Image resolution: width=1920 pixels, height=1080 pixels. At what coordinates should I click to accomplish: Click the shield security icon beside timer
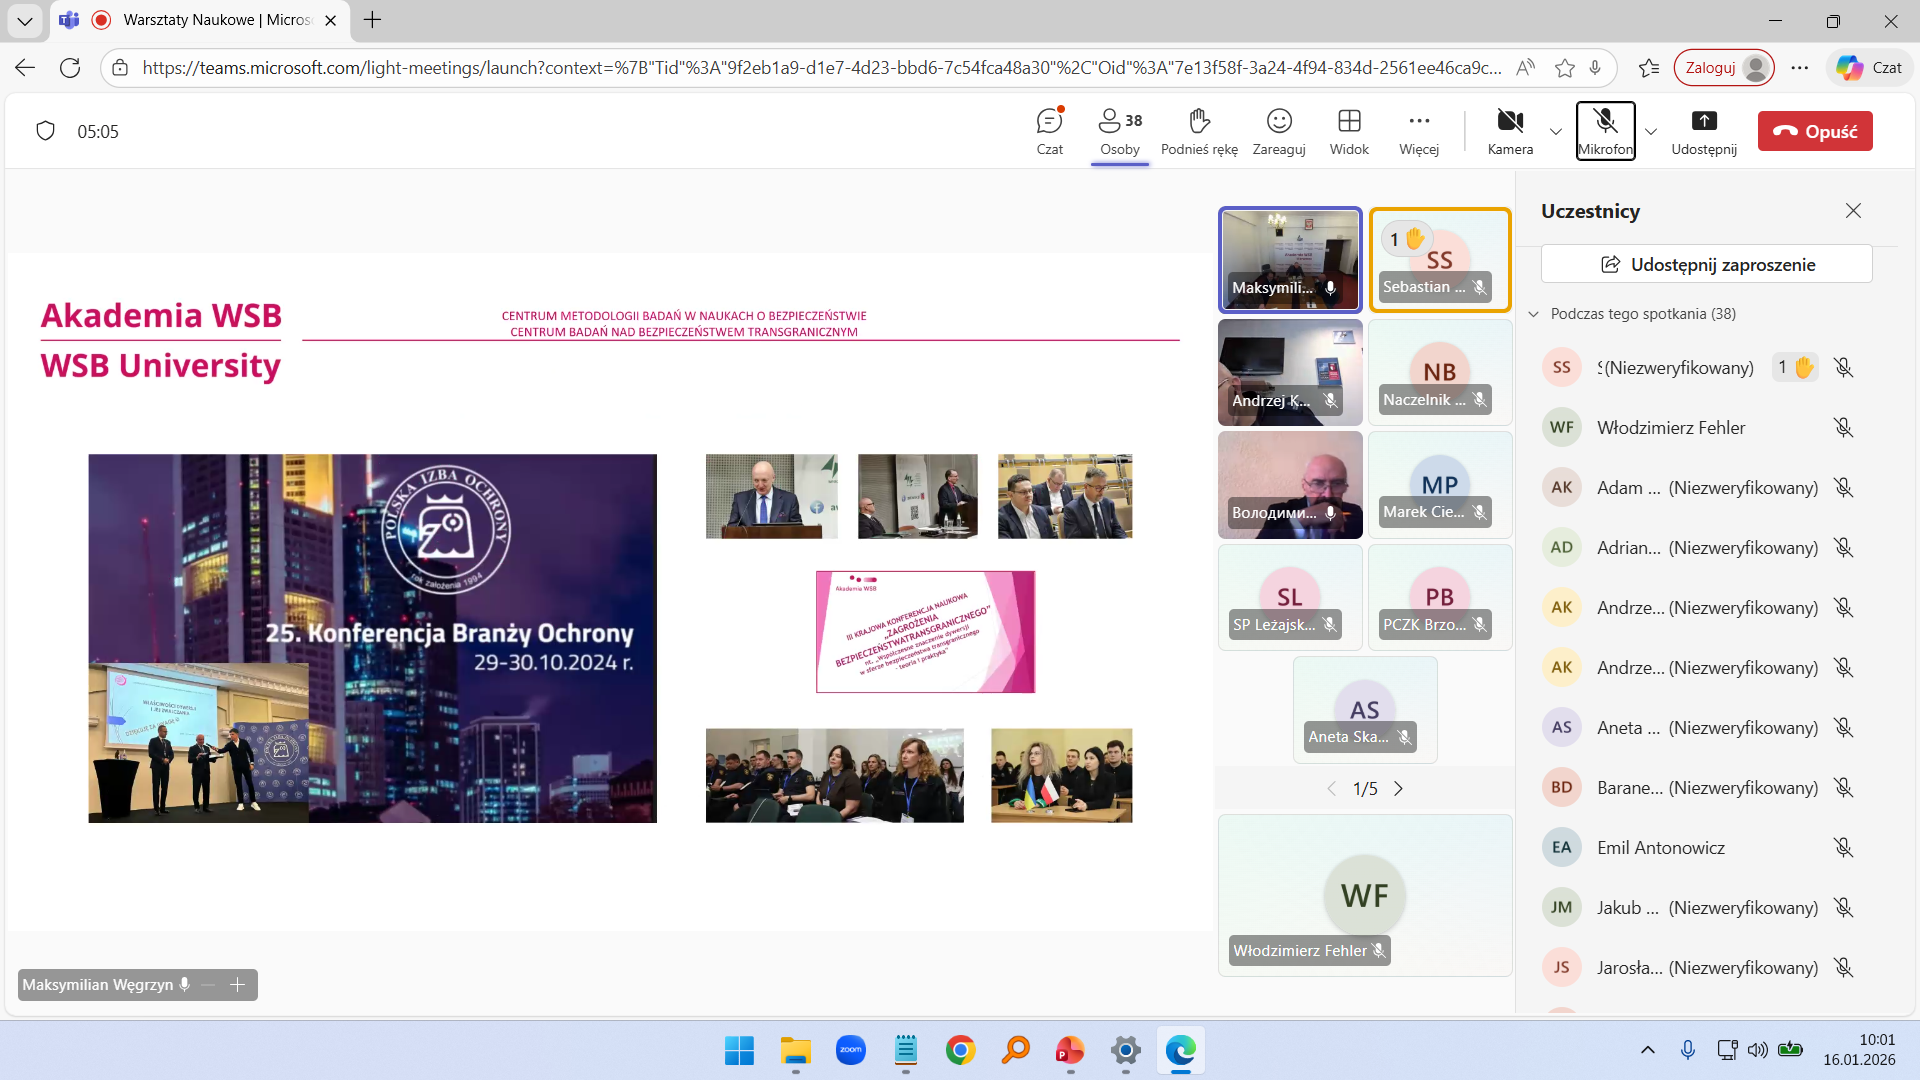pyautogui.click(x=45, y=131)
